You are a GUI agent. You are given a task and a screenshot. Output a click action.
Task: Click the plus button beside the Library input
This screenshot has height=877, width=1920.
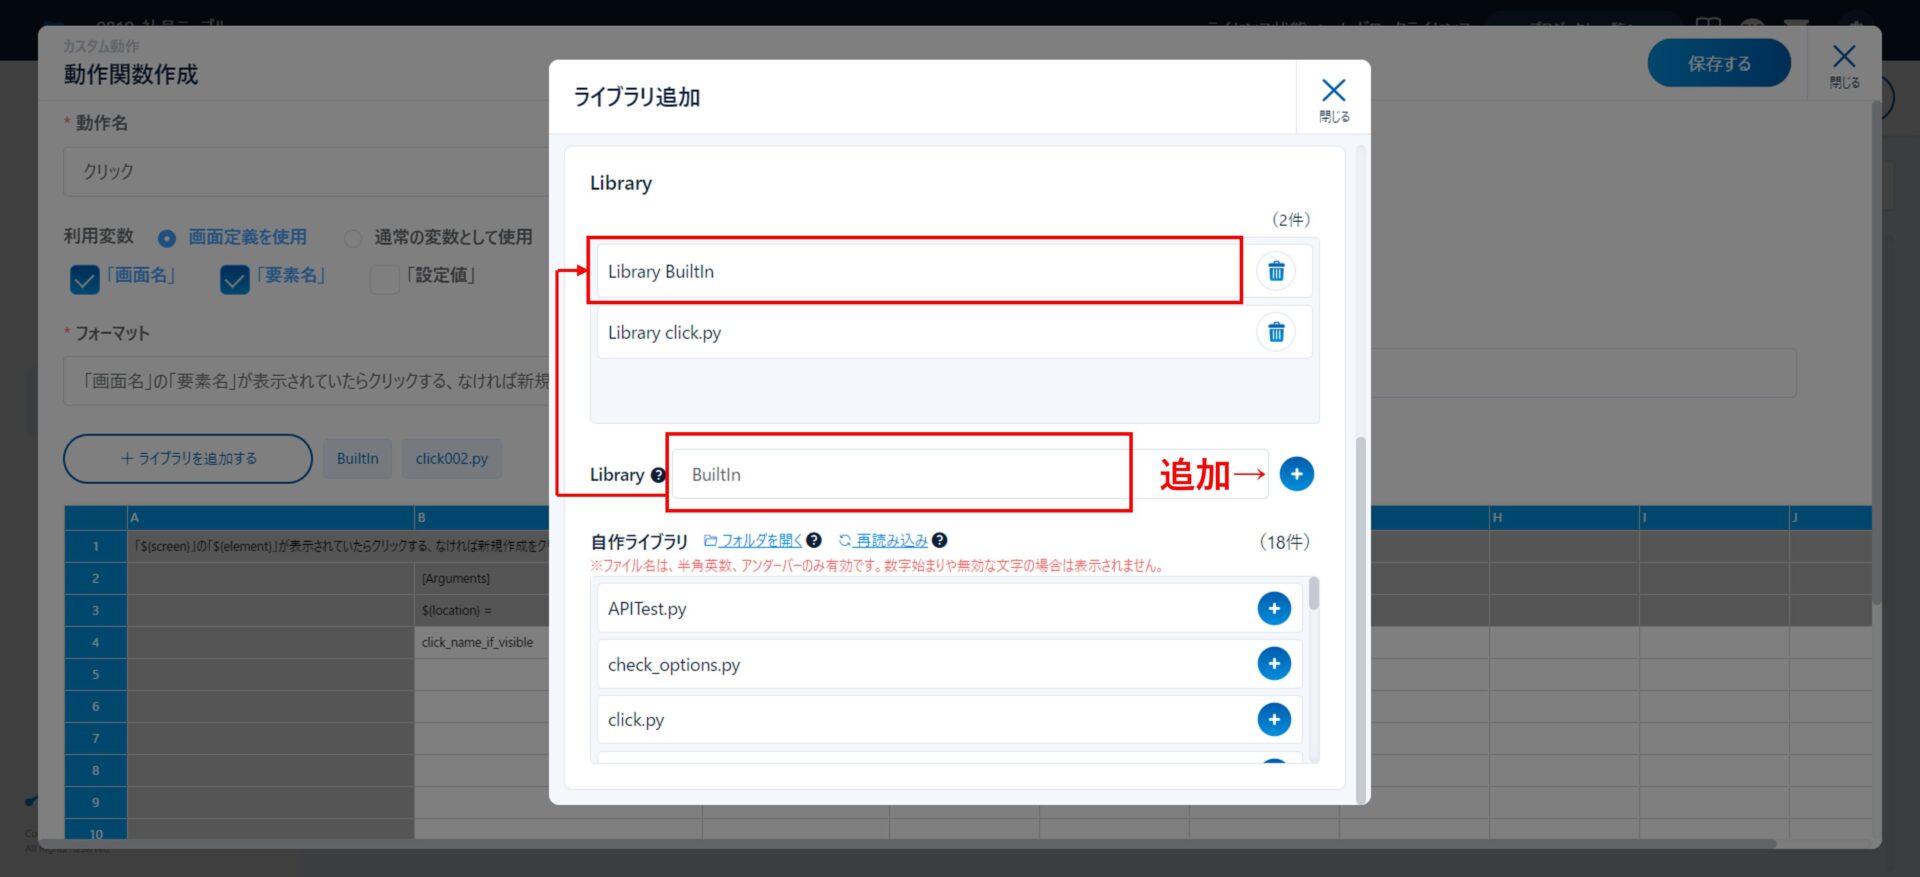point(1296,474)
